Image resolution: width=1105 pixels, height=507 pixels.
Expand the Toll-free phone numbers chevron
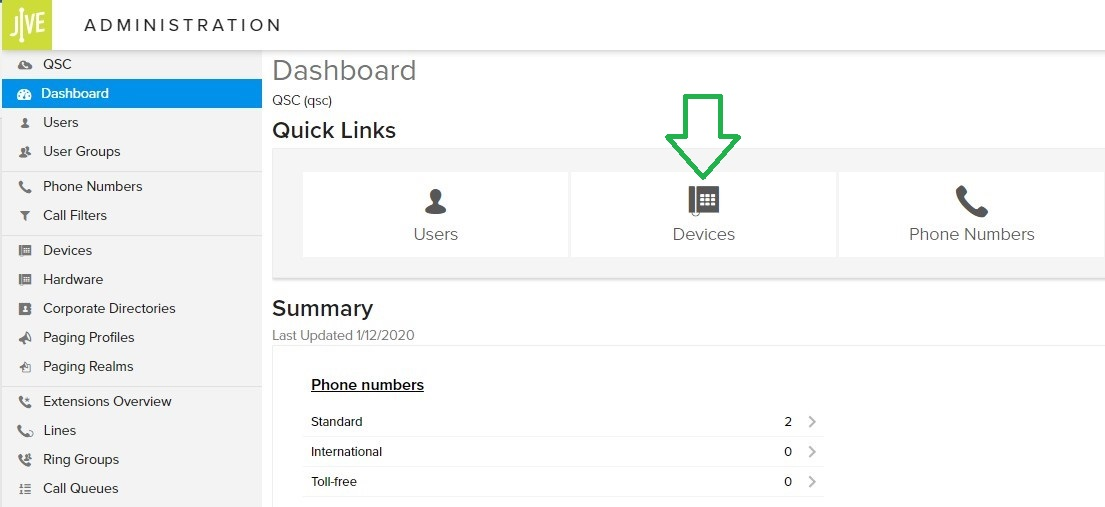coord(812,482)
